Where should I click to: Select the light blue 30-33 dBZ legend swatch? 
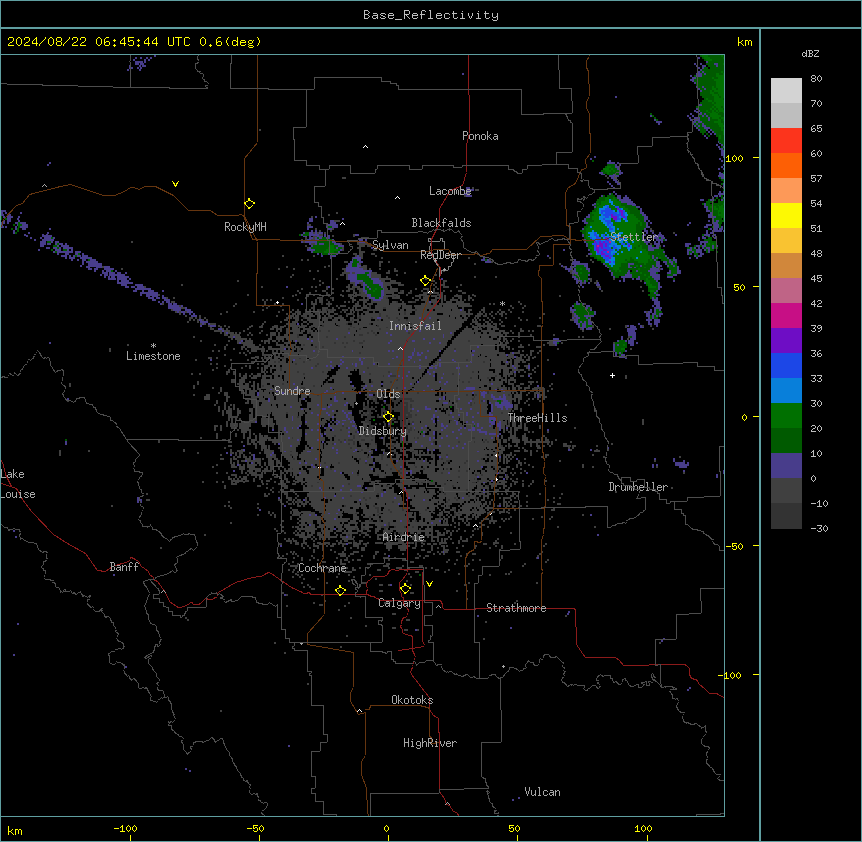(786, 391)
